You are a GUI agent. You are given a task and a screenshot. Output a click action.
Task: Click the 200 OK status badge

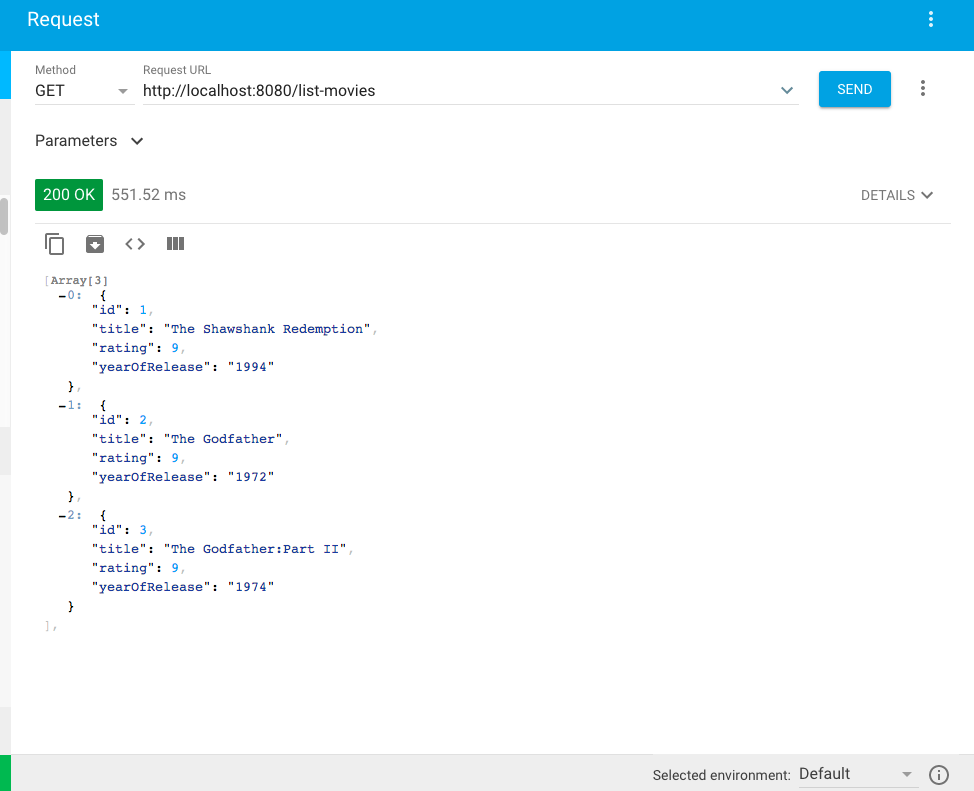tap(69, 194)
